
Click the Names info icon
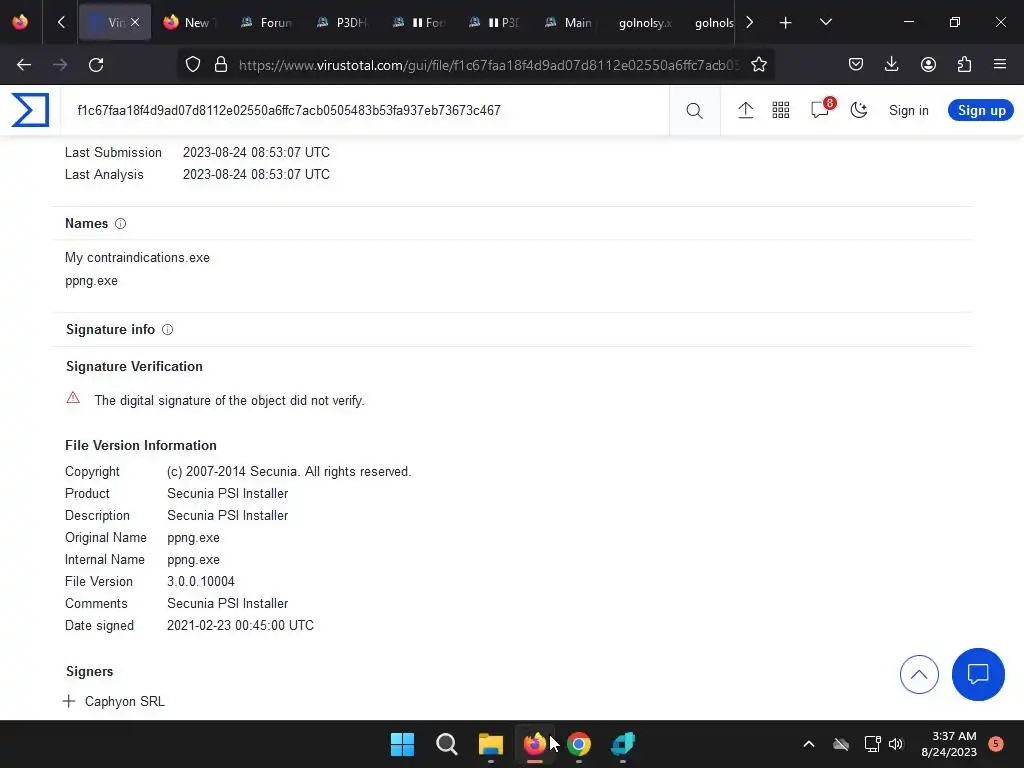(x=120, y=223)
